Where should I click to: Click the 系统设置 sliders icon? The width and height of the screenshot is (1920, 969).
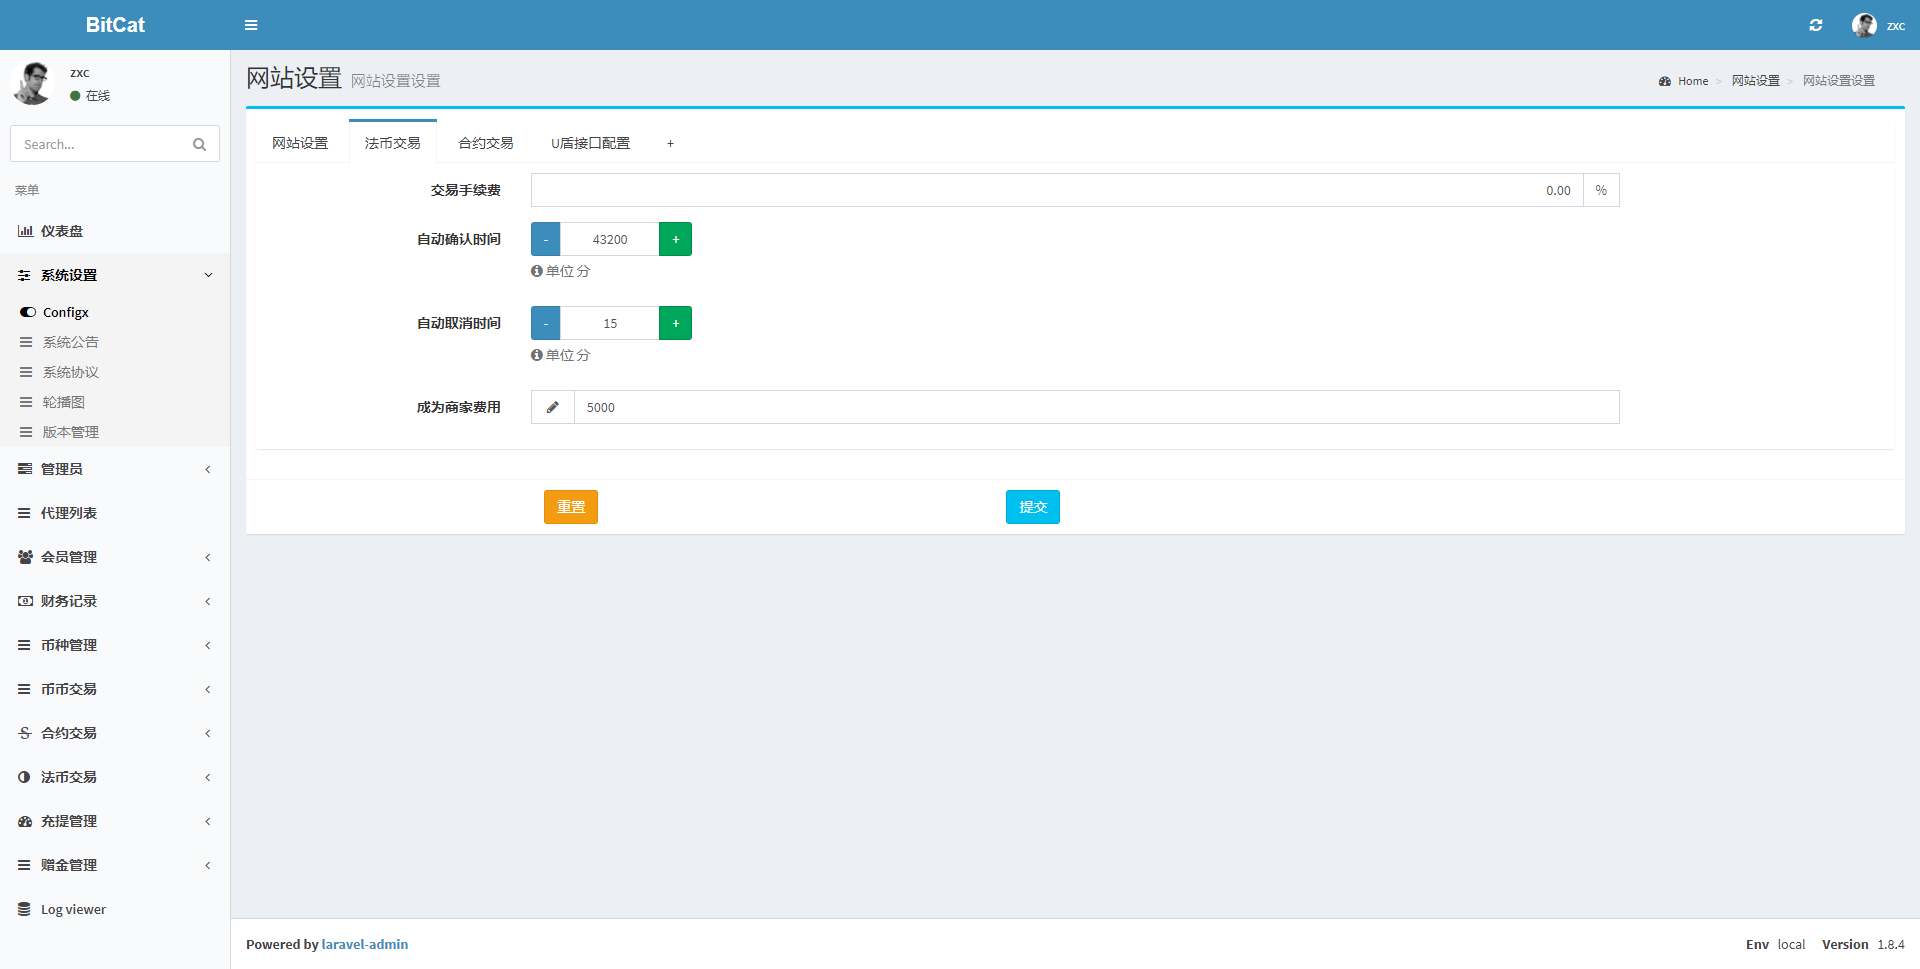(24, 275)
